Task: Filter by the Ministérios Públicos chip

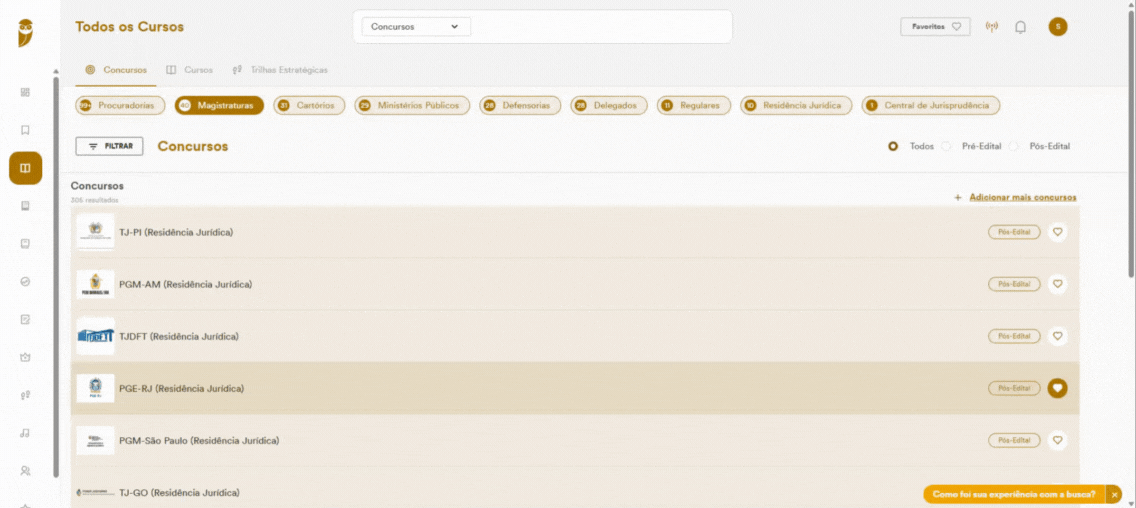Action: (x=412, y=106)
